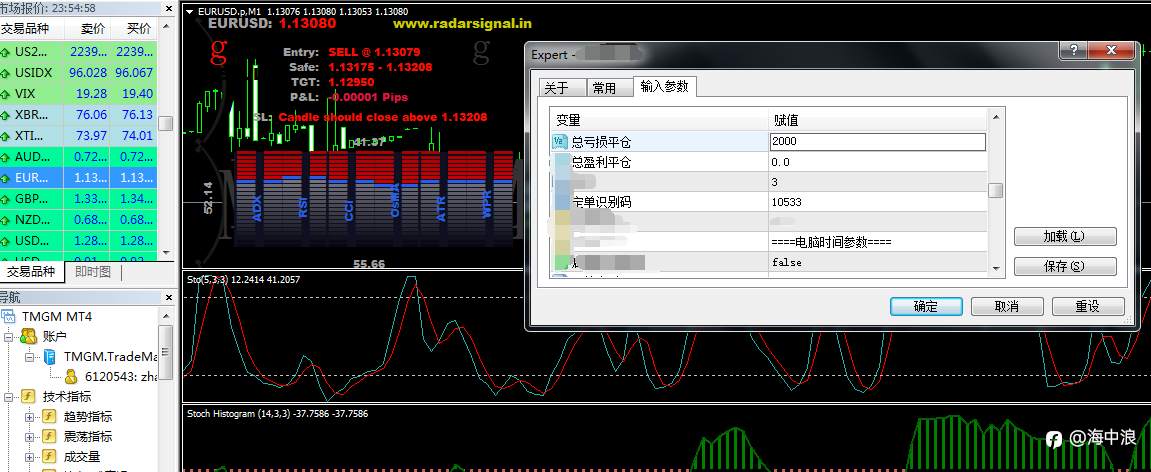
Task: Select the NZD symbol arrow icon
Action: click(4, 220)
